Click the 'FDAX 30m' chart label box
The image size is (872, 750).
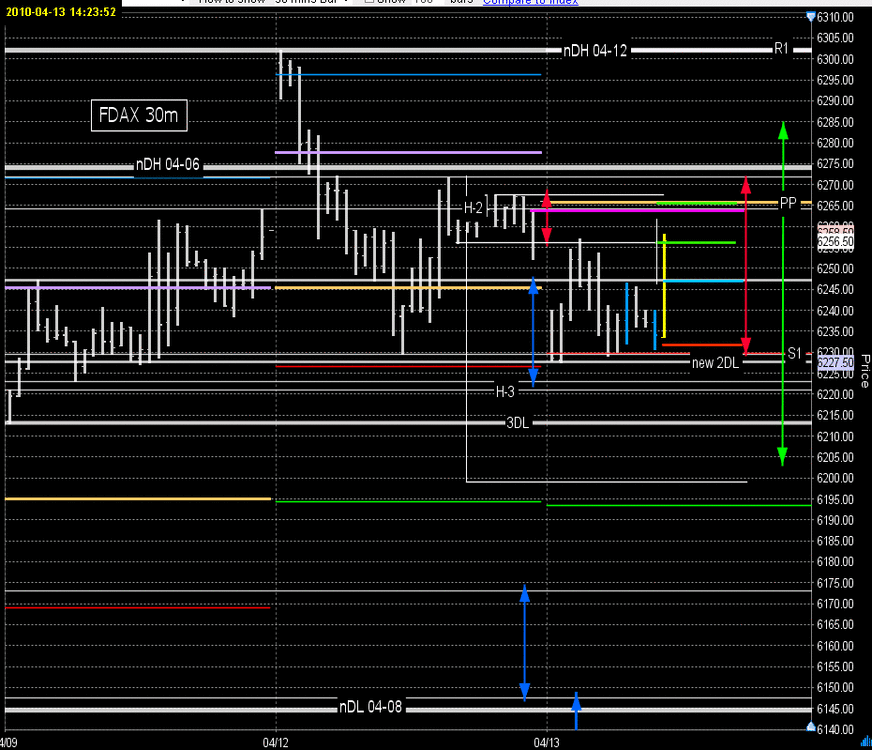pyautogui.click(x=139, y=116)
